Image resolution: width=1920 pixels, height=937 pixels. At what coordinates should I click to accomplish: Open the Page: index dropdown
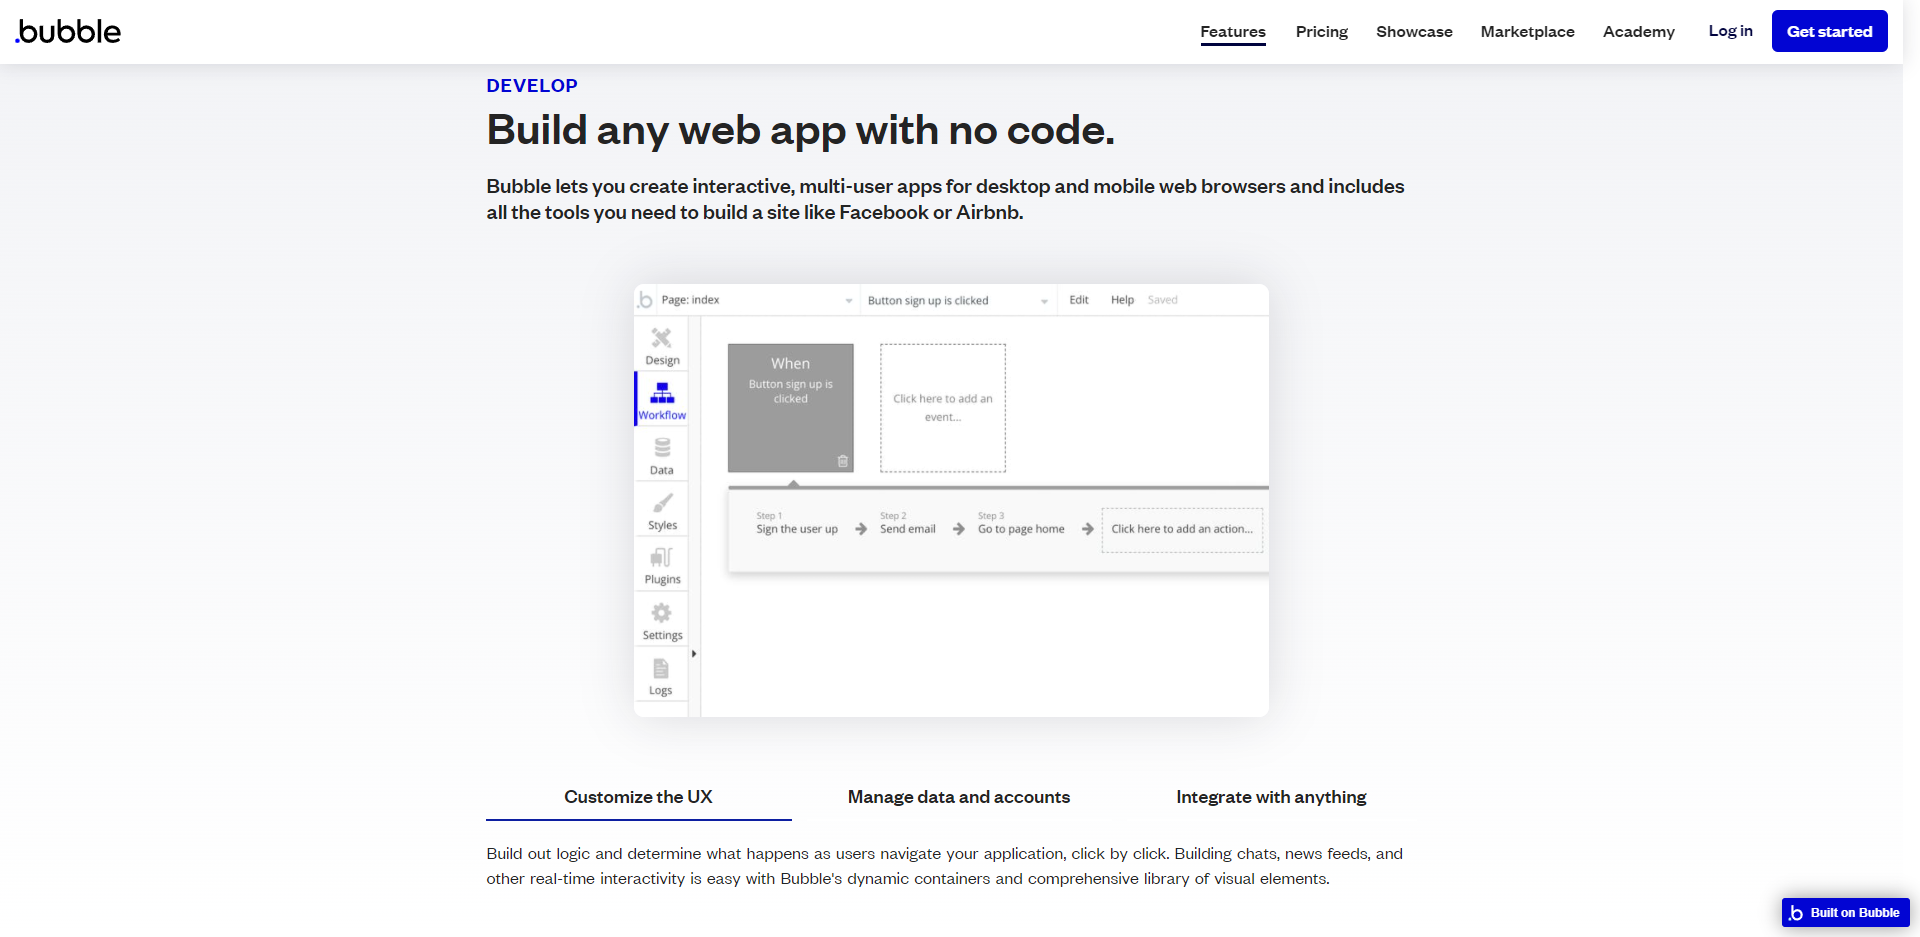757,300
